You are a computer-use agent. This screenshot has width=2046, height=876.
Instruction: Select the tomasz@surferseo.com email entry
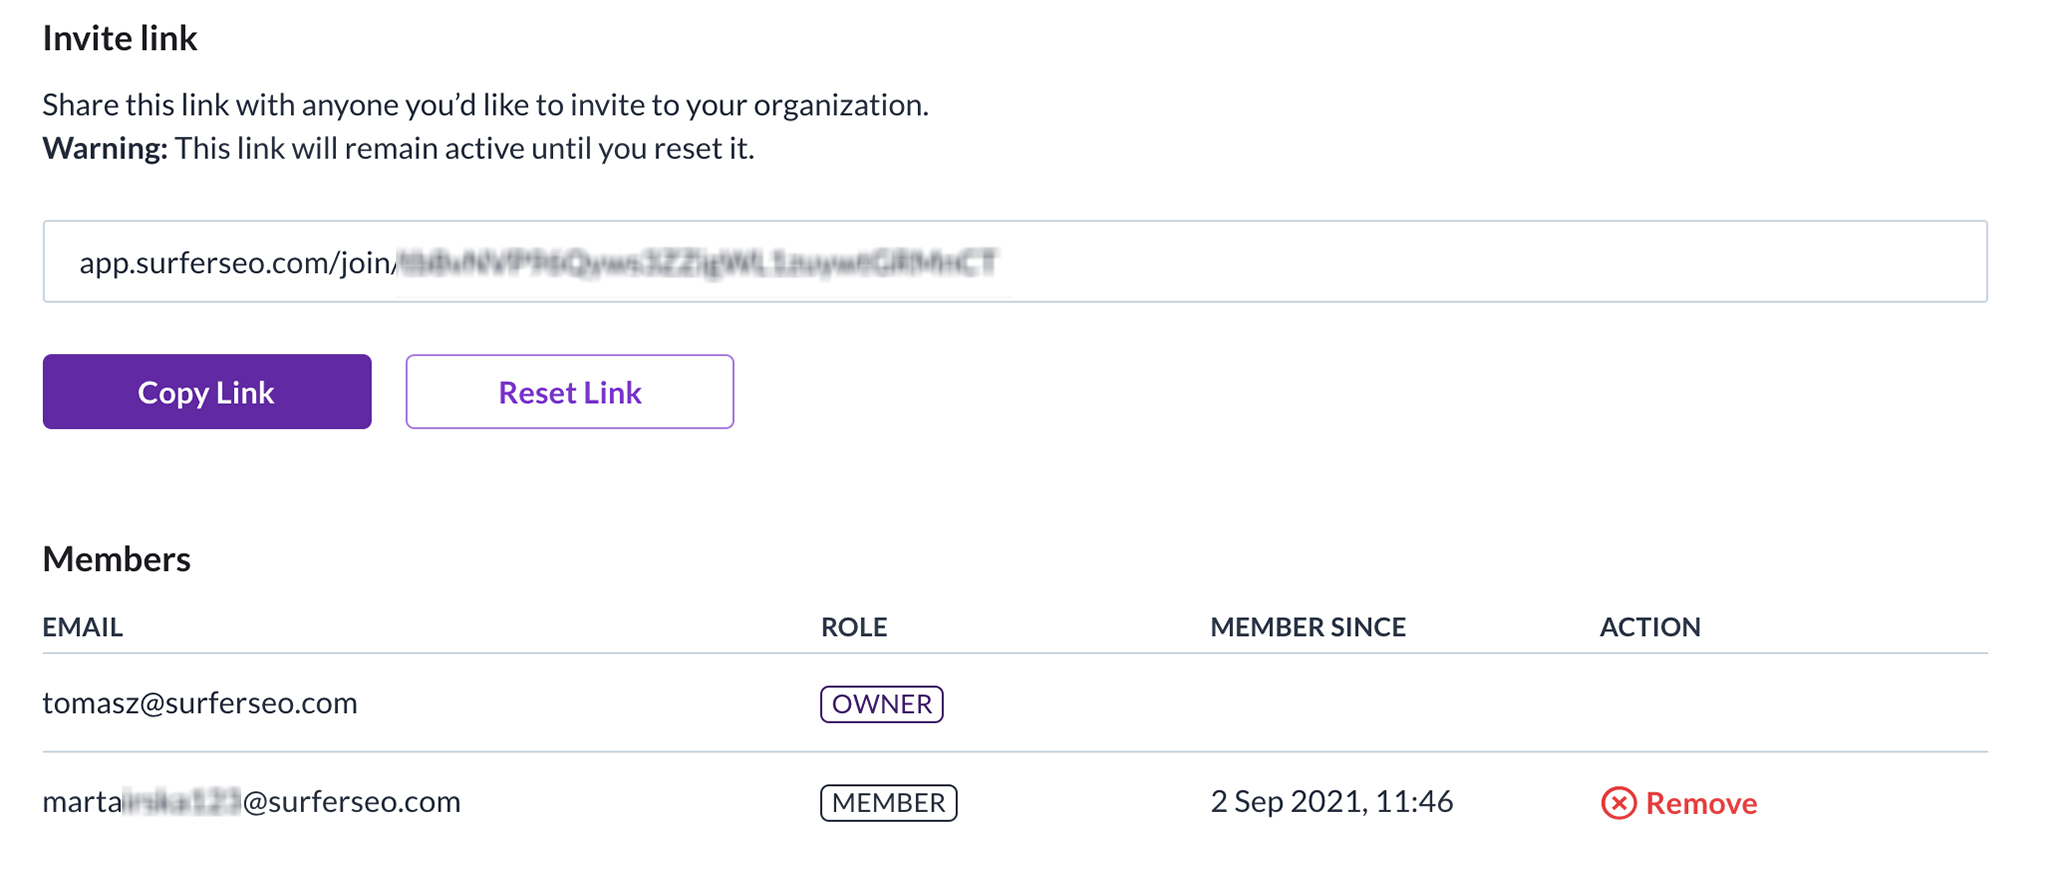pos(200,703)
